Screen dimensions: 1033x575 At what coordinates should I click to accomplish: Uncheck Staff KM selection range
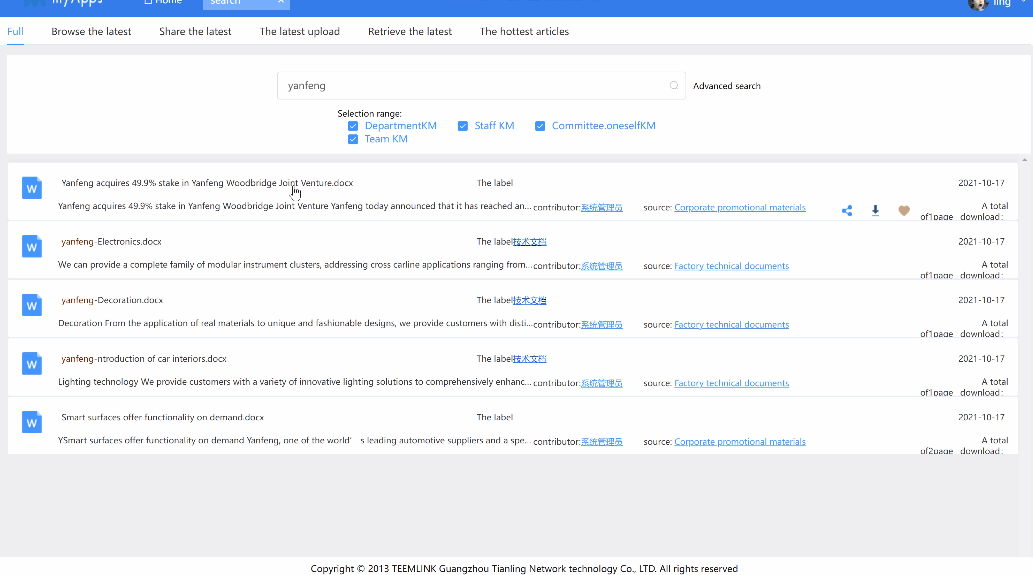pos(463,126)
